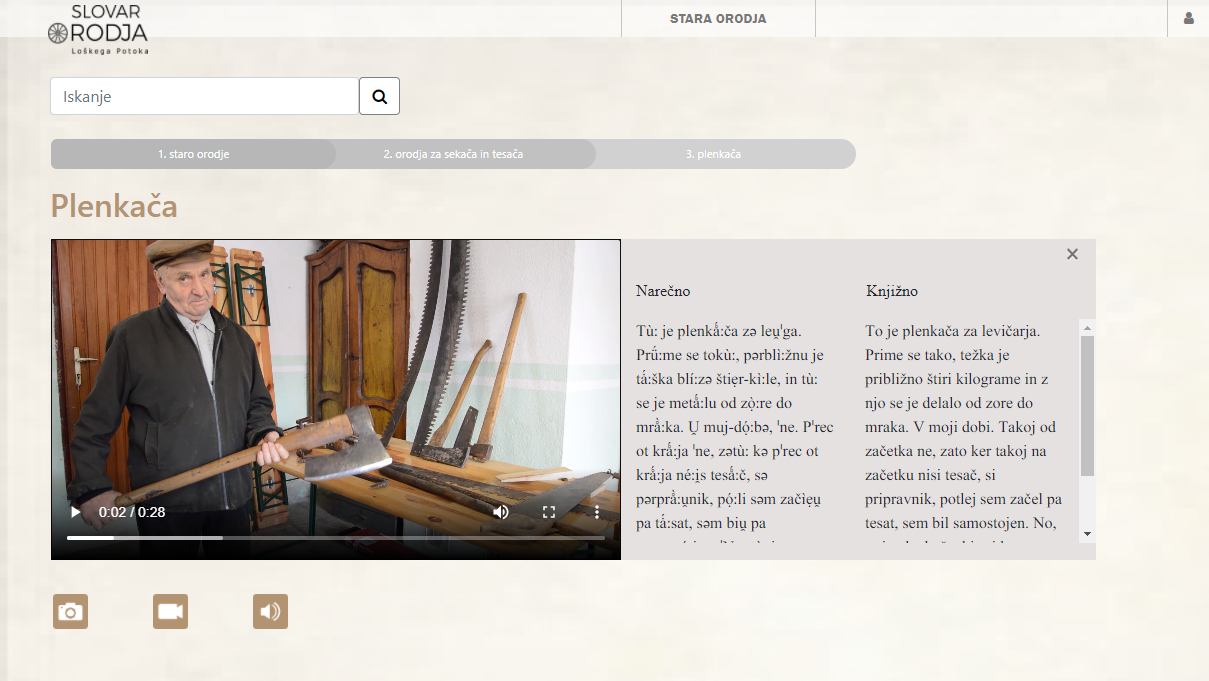
Task: Open video more options menu
Action: click(597, 512)
